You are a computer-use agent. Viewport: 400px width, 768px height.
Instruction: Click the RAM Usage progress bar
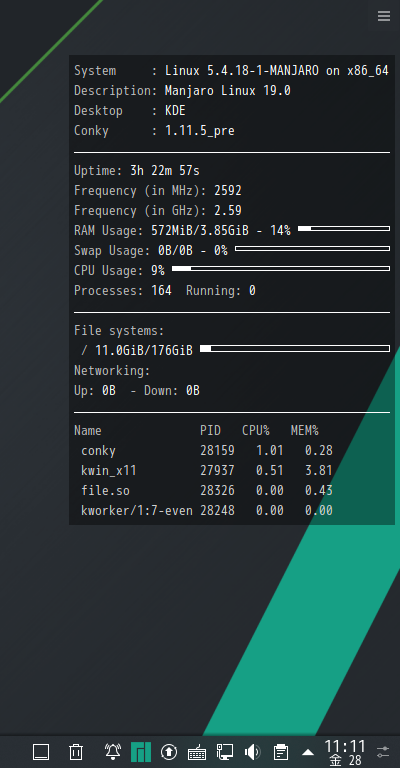click(344, 229)
